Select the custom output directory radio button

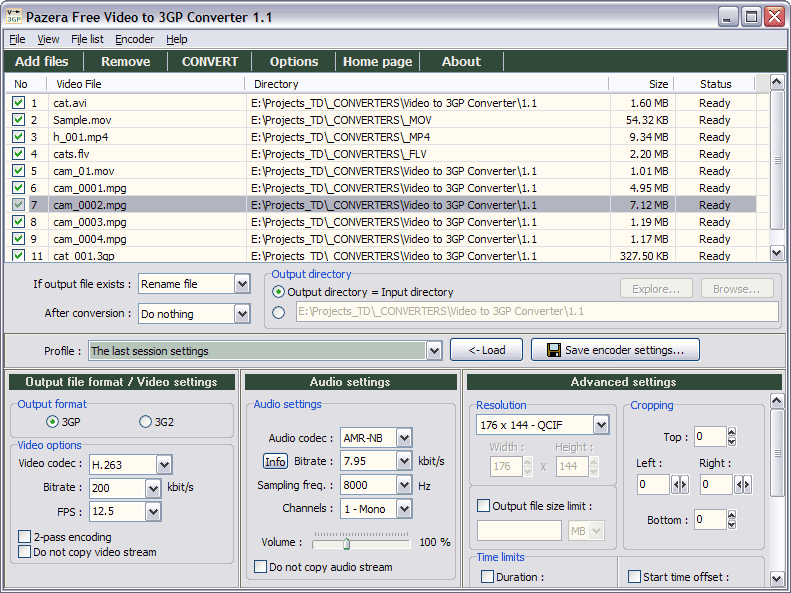tap(278, 313)
